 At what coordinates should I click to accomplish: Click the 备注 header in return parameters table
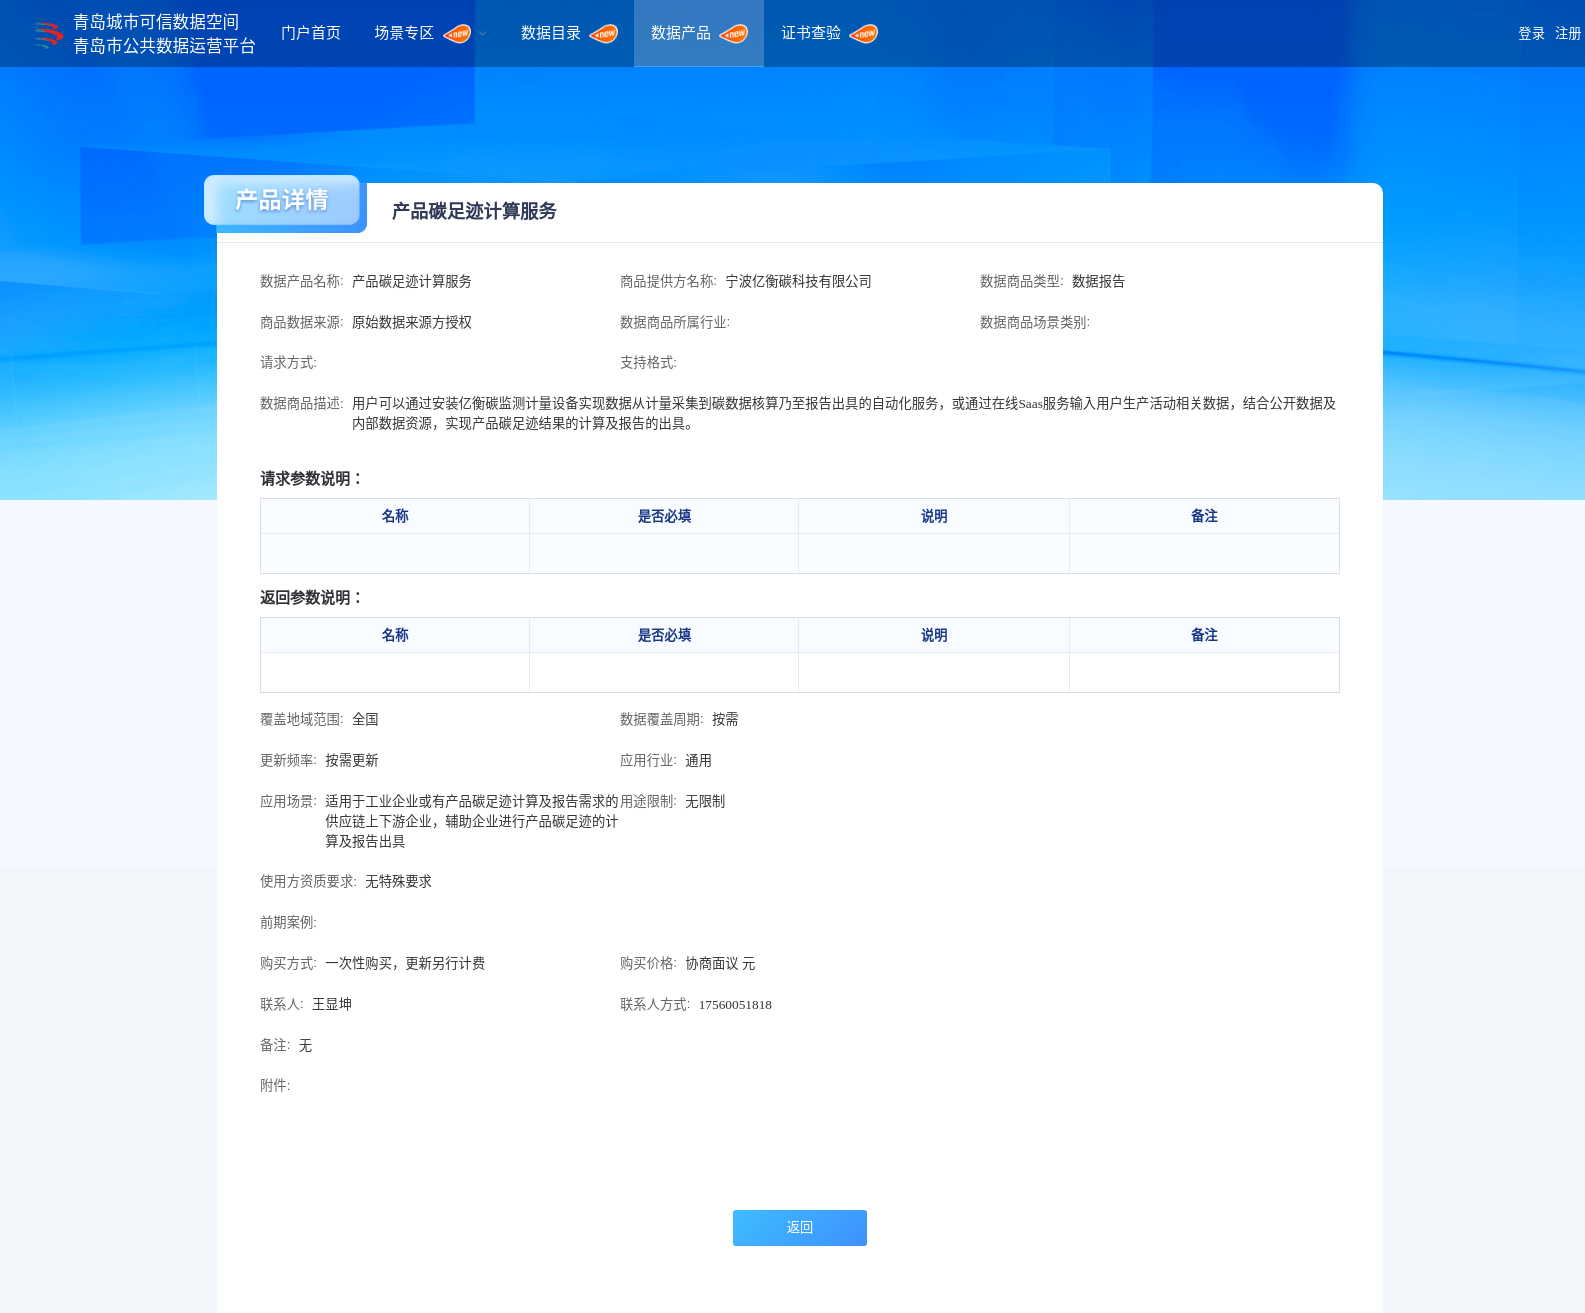coord(1204,635)
